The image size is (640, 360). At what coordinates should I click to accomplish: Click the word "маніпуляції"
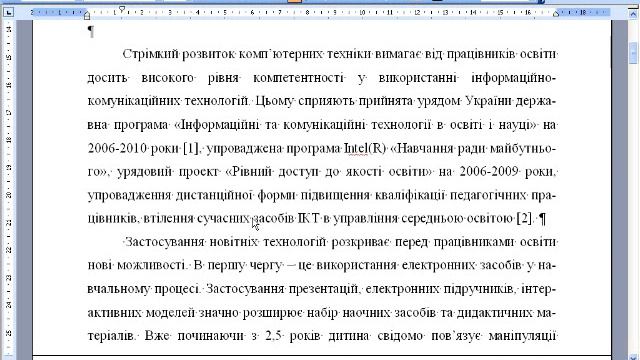point(522,336)
